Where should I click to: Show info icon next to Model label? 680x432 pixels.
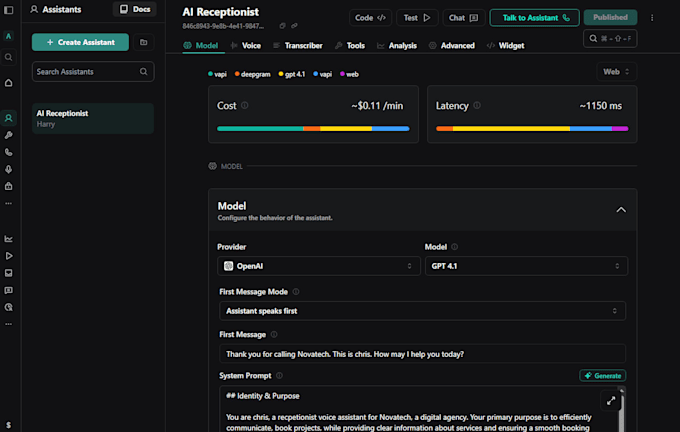point(454,247)
